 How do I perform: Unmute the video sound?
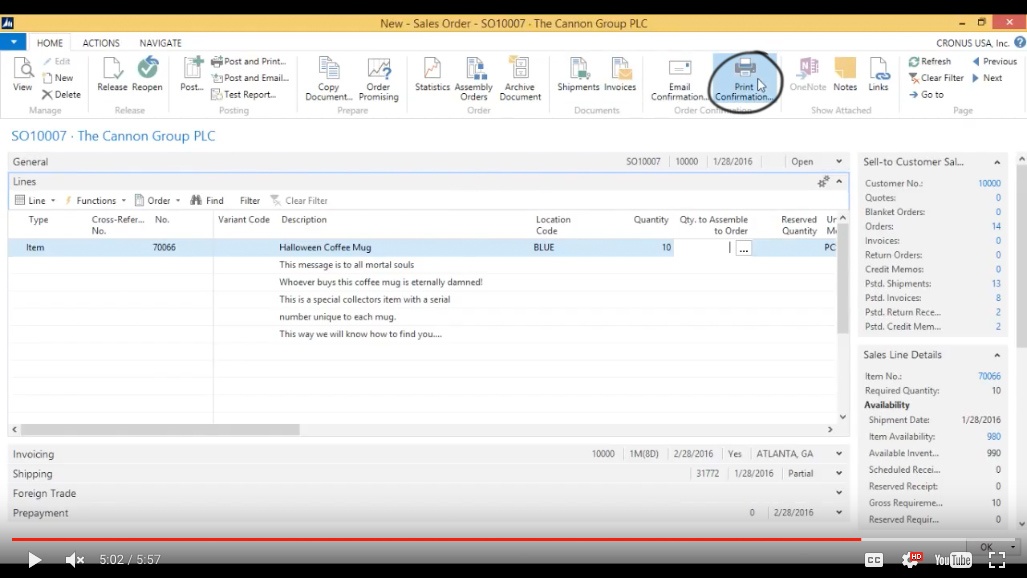(x=74, y=560)
